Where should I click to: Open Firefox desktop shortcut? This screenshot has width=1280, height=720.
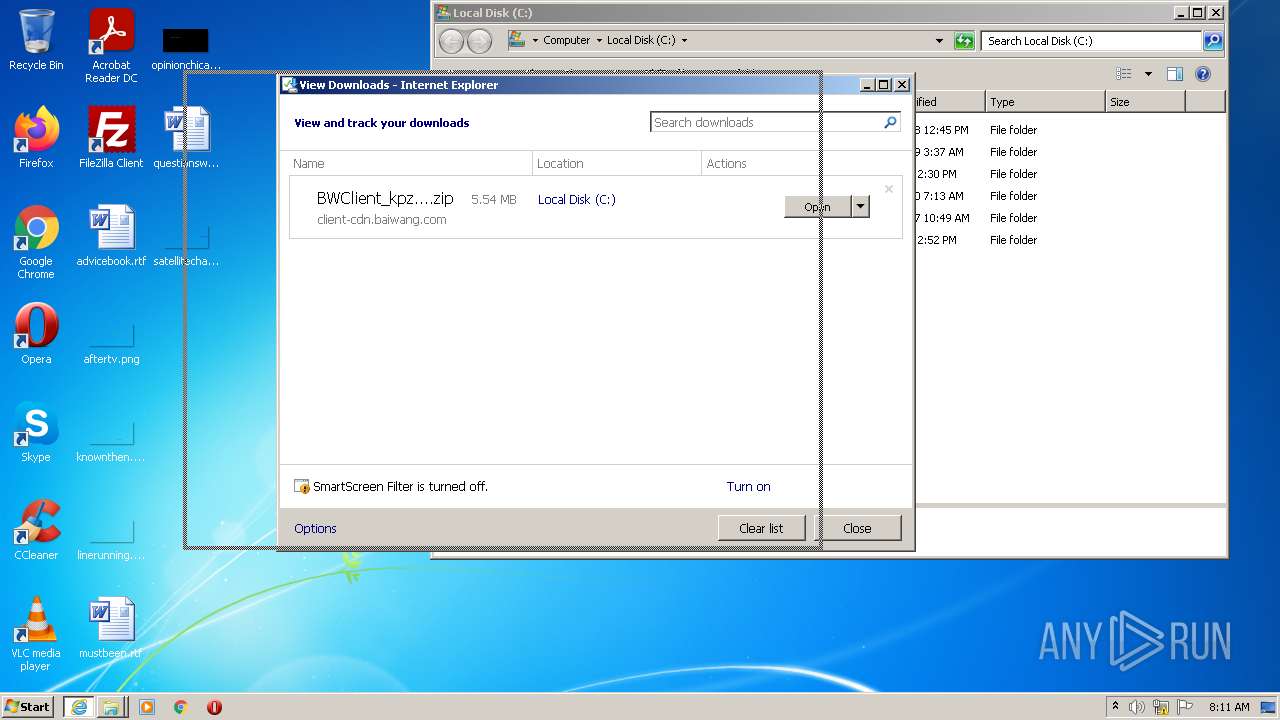[x=36, y=138]
